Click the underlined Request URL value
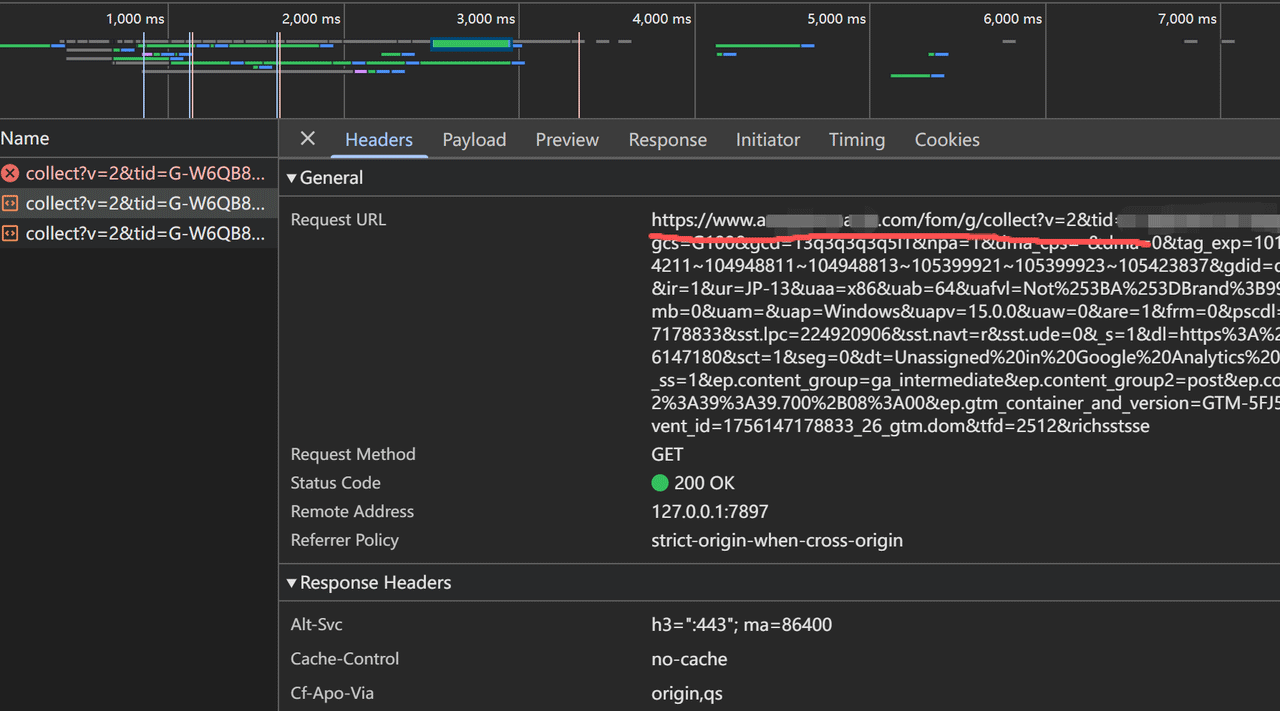 coord(880,220)
